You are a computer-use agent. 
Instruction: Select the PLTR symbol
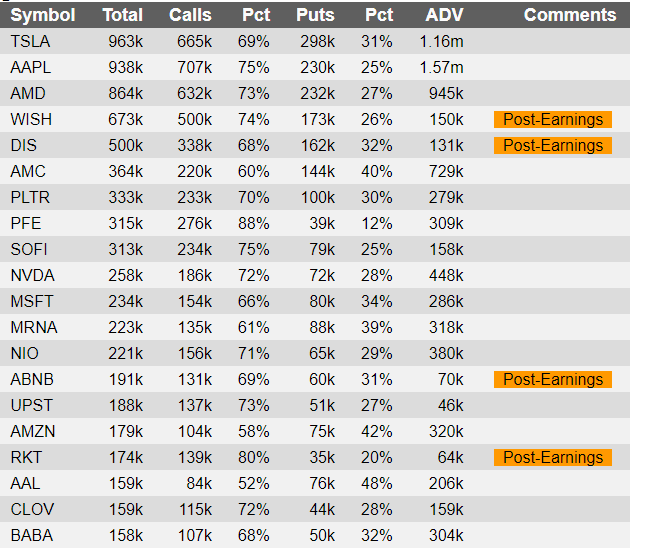coord(30,197)
